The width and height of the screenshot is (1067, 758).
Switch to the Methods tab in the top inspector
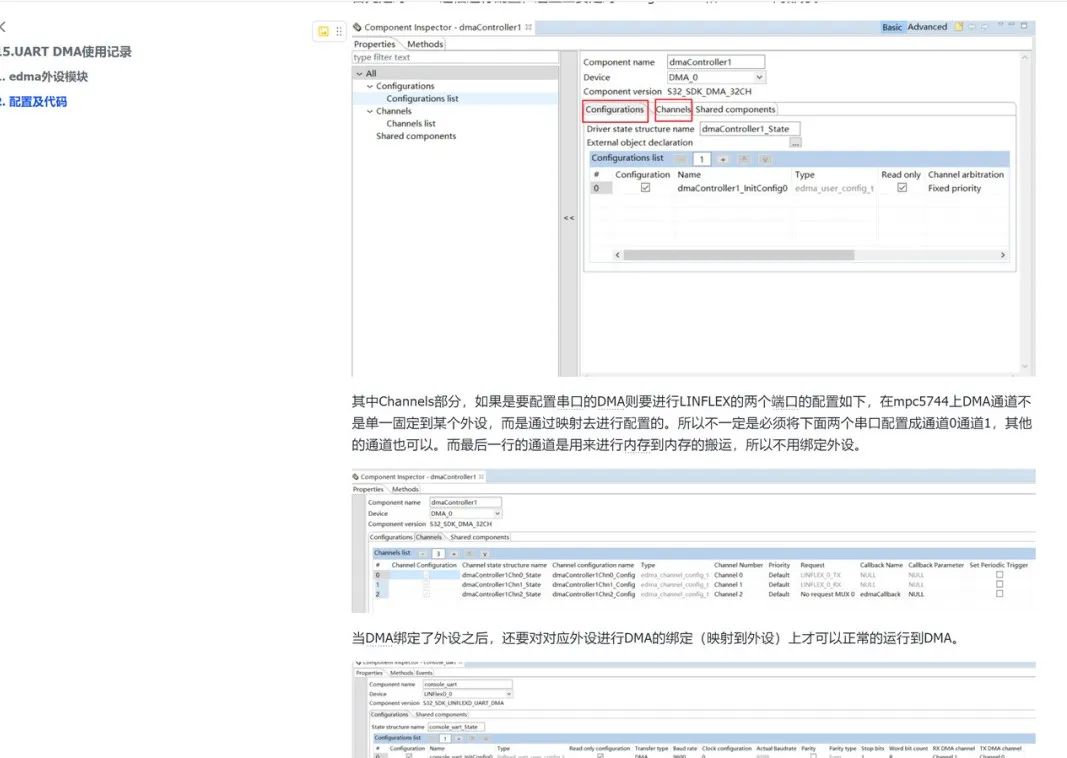pos(425,44)
